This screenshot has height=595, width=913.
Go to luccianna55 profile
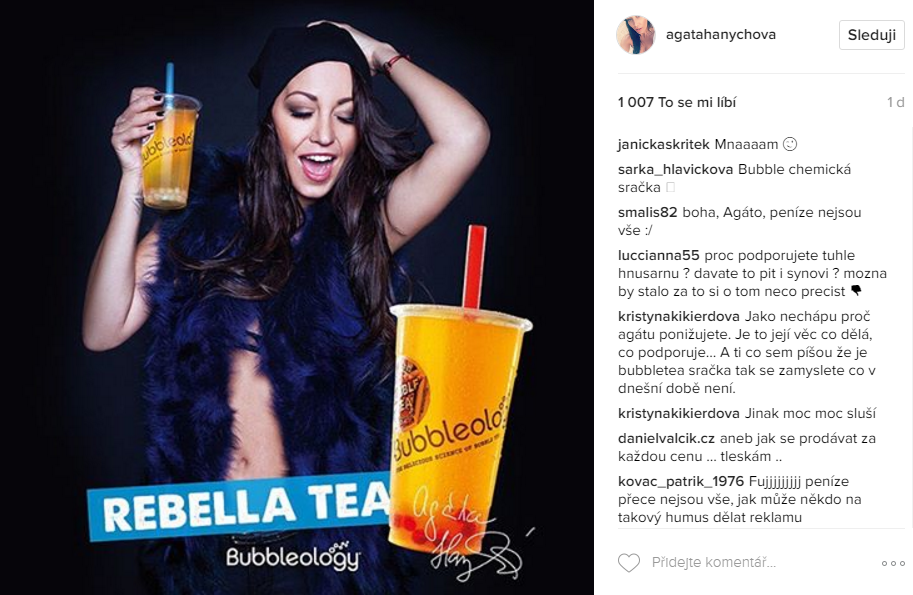click(x=659, y=256)
